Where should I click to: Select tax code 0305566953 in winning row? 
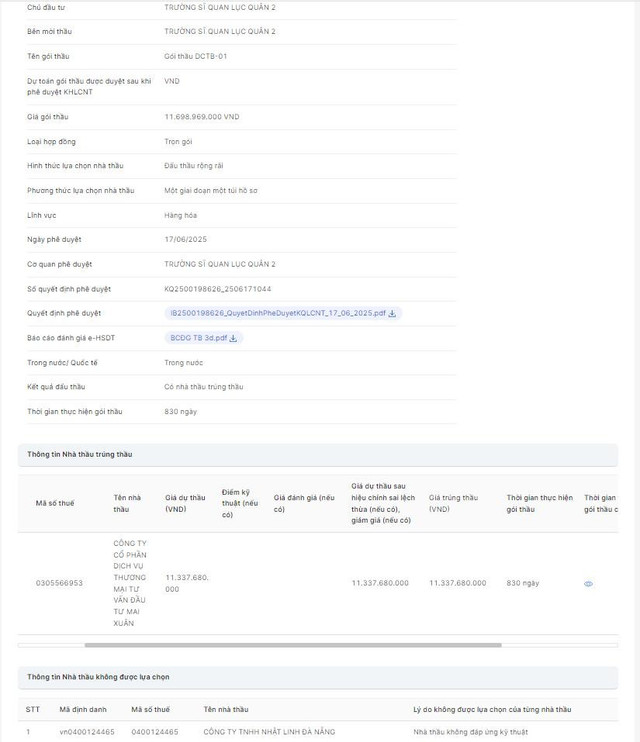click(x=59, y=582)
